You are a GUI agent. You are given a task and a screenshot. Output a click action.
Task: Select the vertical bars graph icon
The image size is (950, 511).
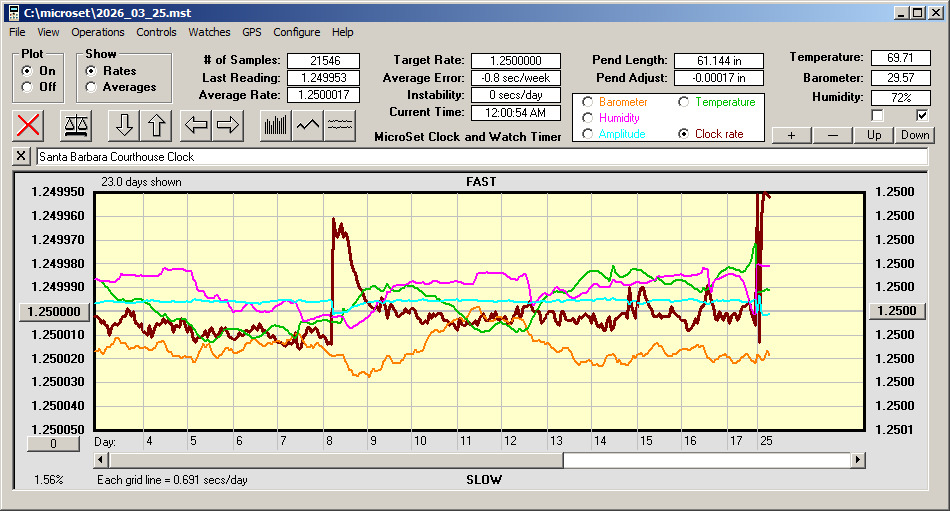(x=275, y=125)
